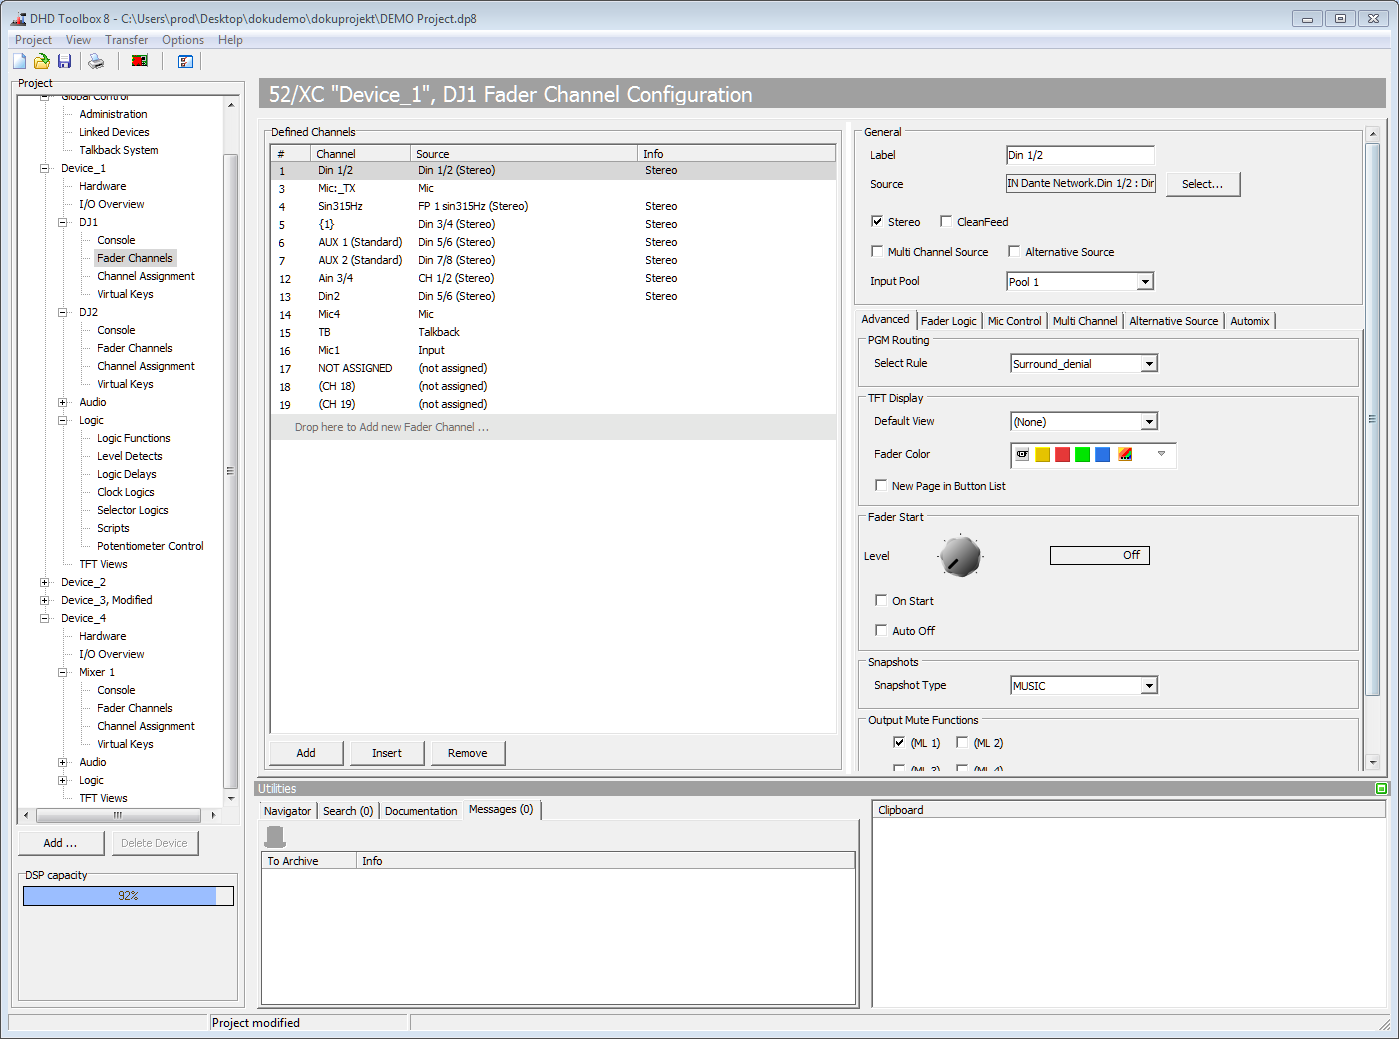Image resolution: width=1399 pixels, height=1039 pixels.
Task: Click the Select button next to Source
Action: pos(1203,184)
